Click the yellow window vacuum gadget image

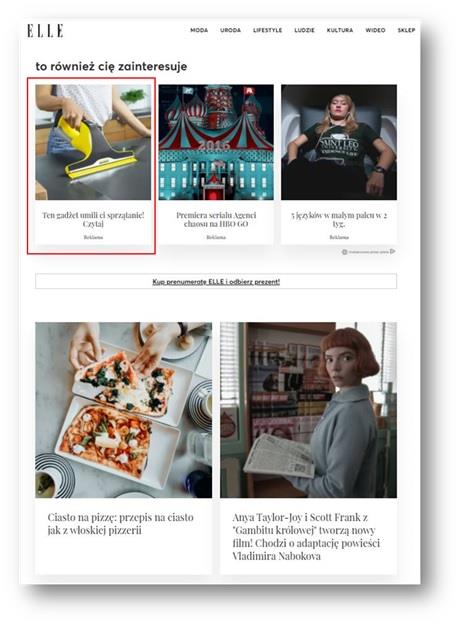tap(93, 142)
